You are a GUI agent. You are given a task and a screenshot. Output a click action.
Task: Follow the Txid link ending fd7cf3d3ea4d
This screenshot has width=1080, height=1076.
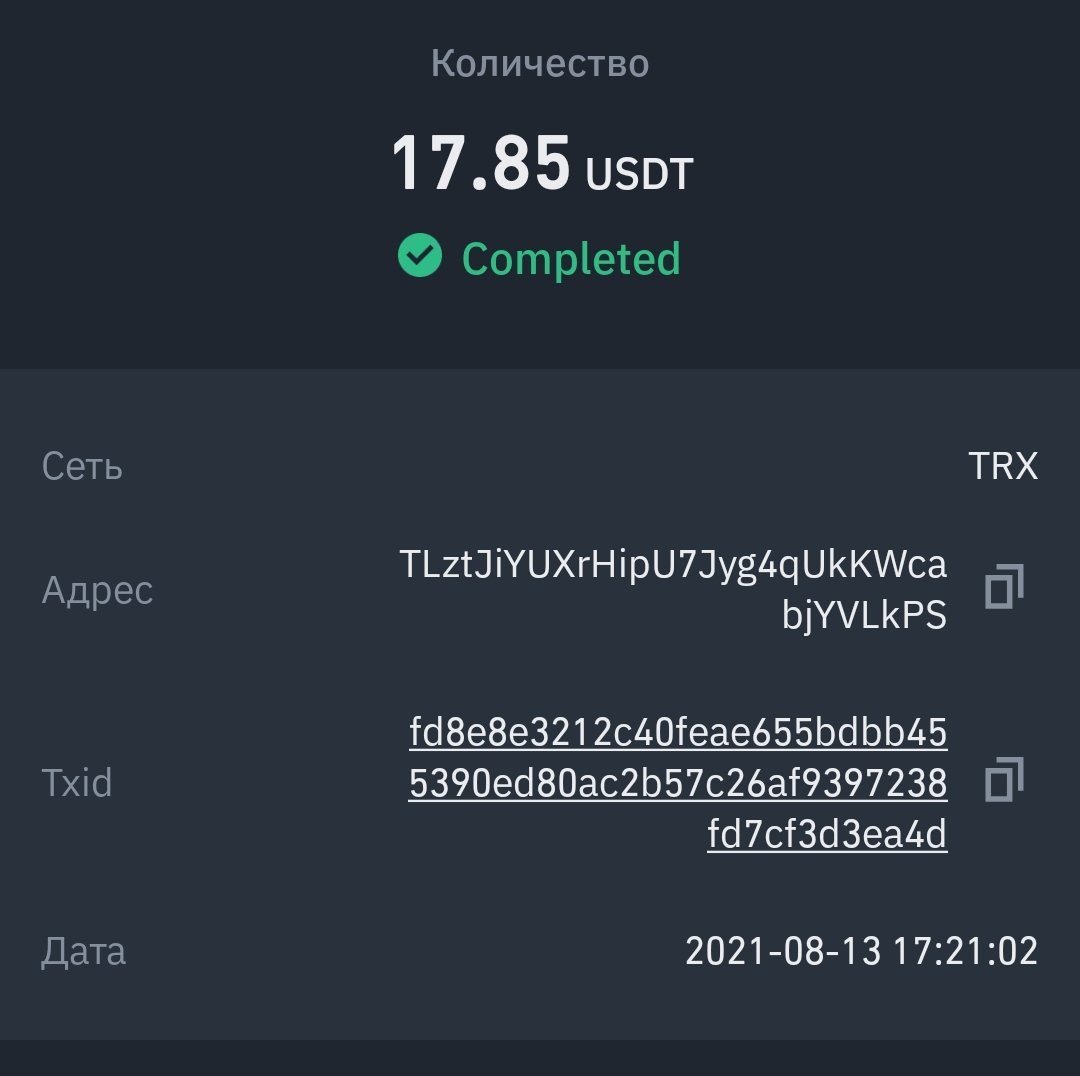827,834
